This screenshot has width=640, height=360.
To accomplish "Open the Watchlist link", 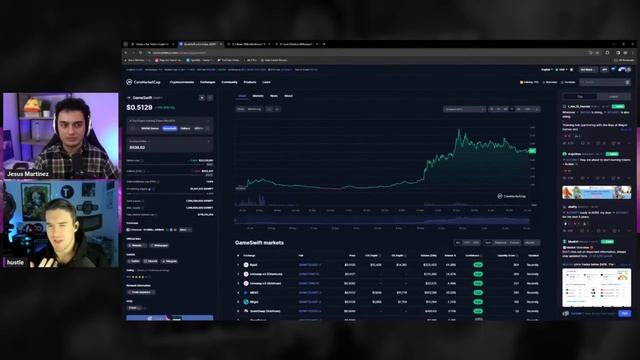I will click(550, 82).
